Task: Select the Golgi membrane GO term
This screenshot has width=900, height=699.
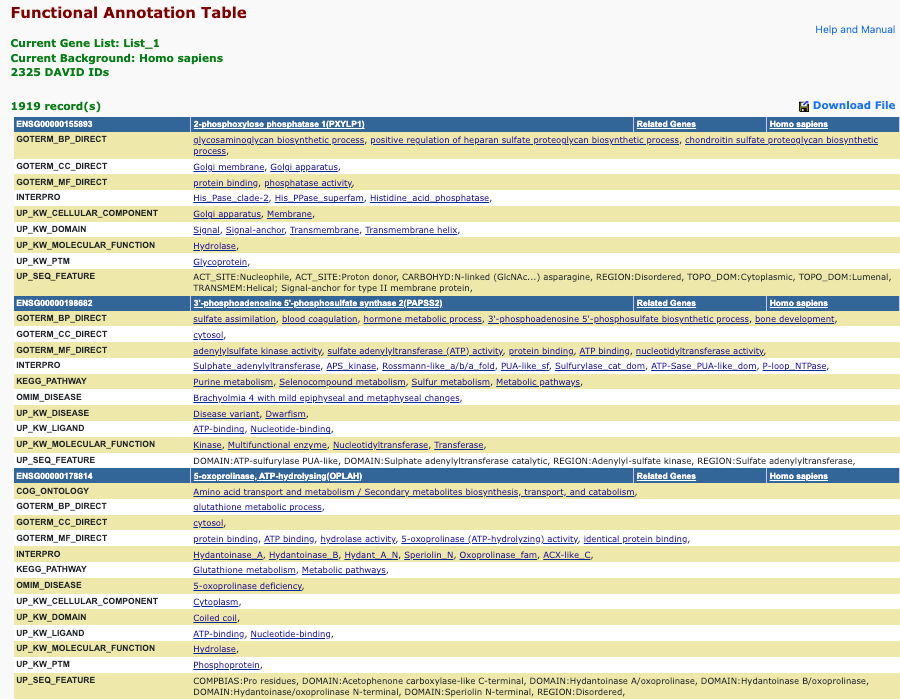Action: [x=228, y=167]
